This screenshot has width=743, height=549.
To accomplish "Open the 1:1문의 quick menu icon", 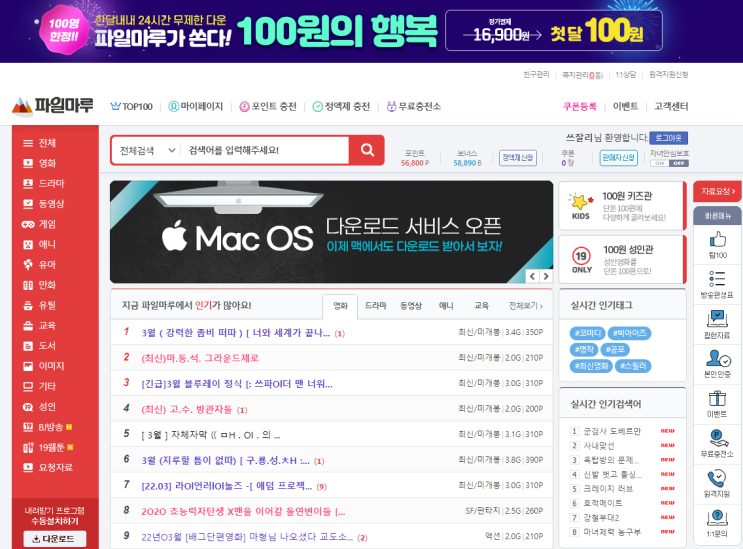I will click(717, 523).
